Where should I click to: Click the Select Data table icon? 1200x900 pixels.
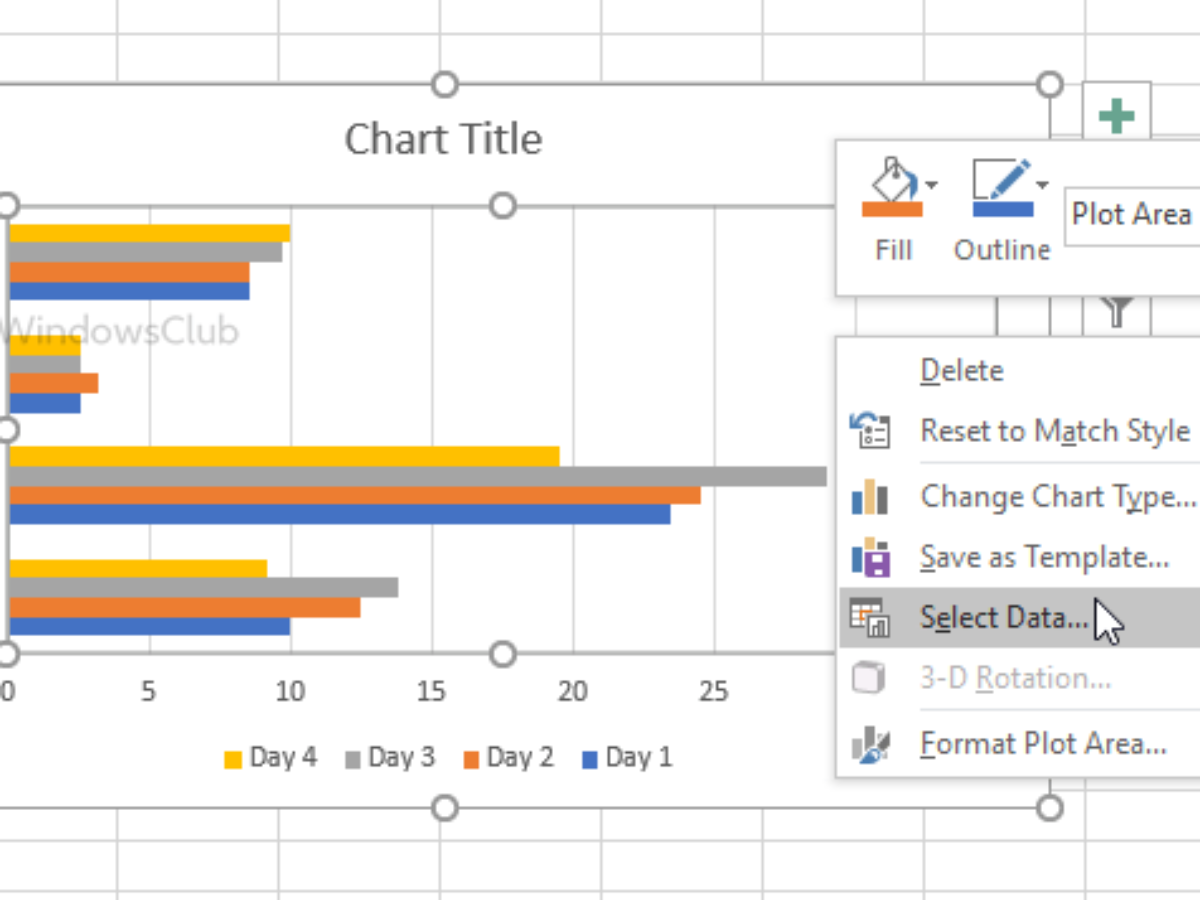tap(869, 618)
